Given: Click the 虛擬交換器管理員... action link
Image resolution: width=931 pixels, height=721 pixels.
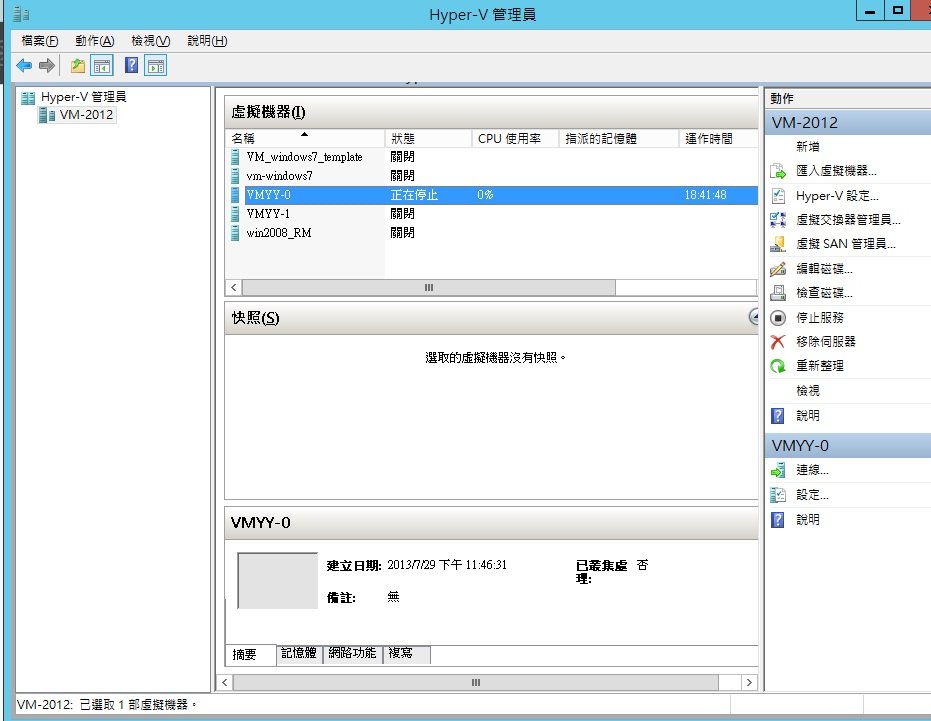Looking at the screenshot, I should pyautogui.click(x=848, y=220).
